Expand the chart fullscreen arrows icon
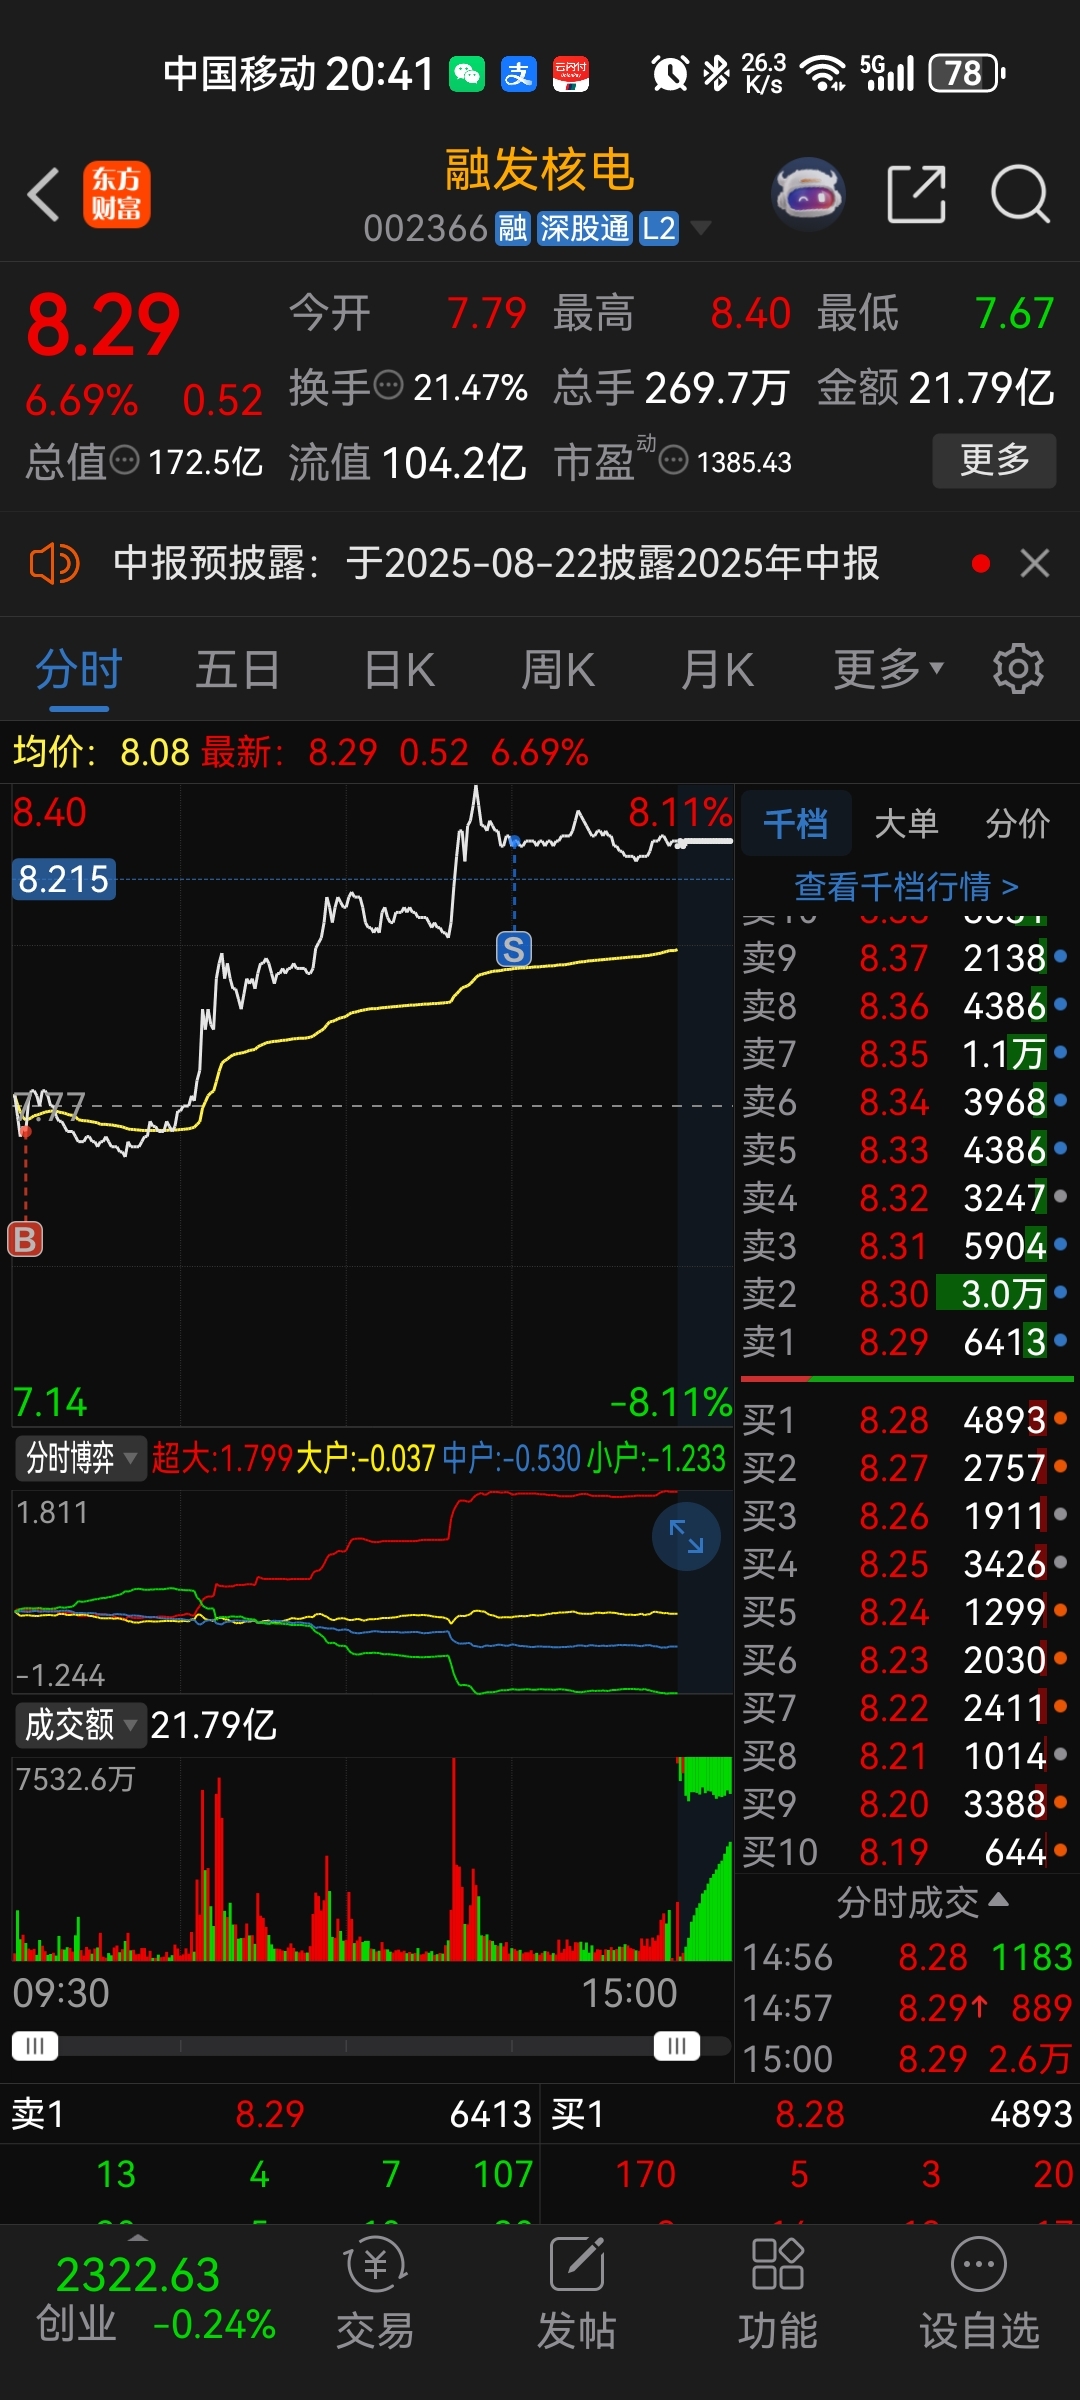 click(686, 1536)
